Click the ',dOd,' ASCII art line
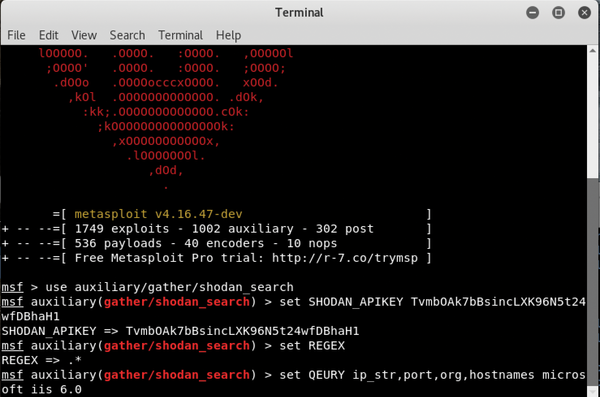The height and width of the screenshot is (397, 600). point(166,170)
